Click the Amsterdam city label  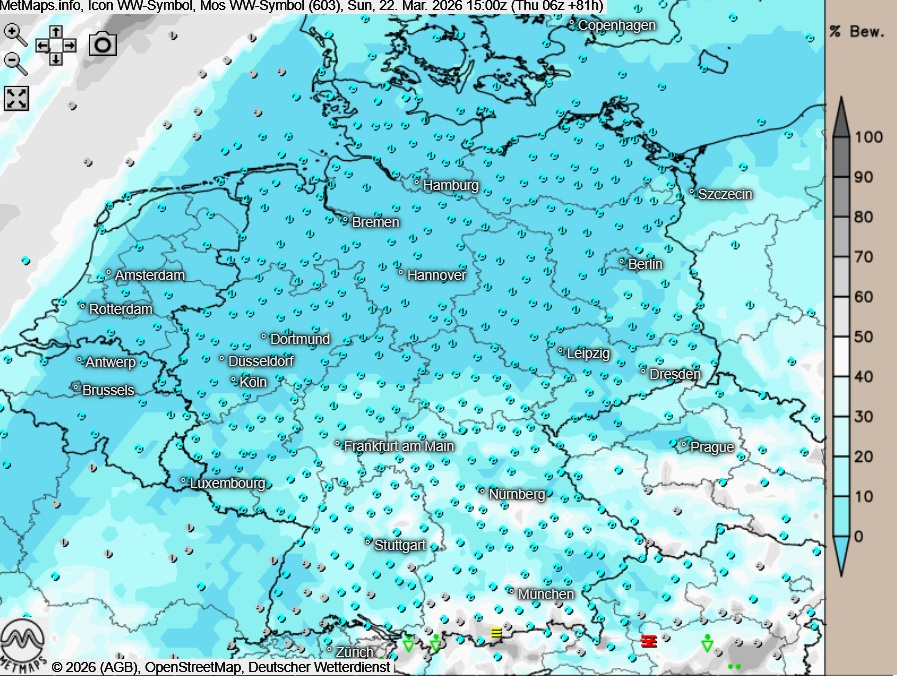pyautogui.click(x=149, y=275)
